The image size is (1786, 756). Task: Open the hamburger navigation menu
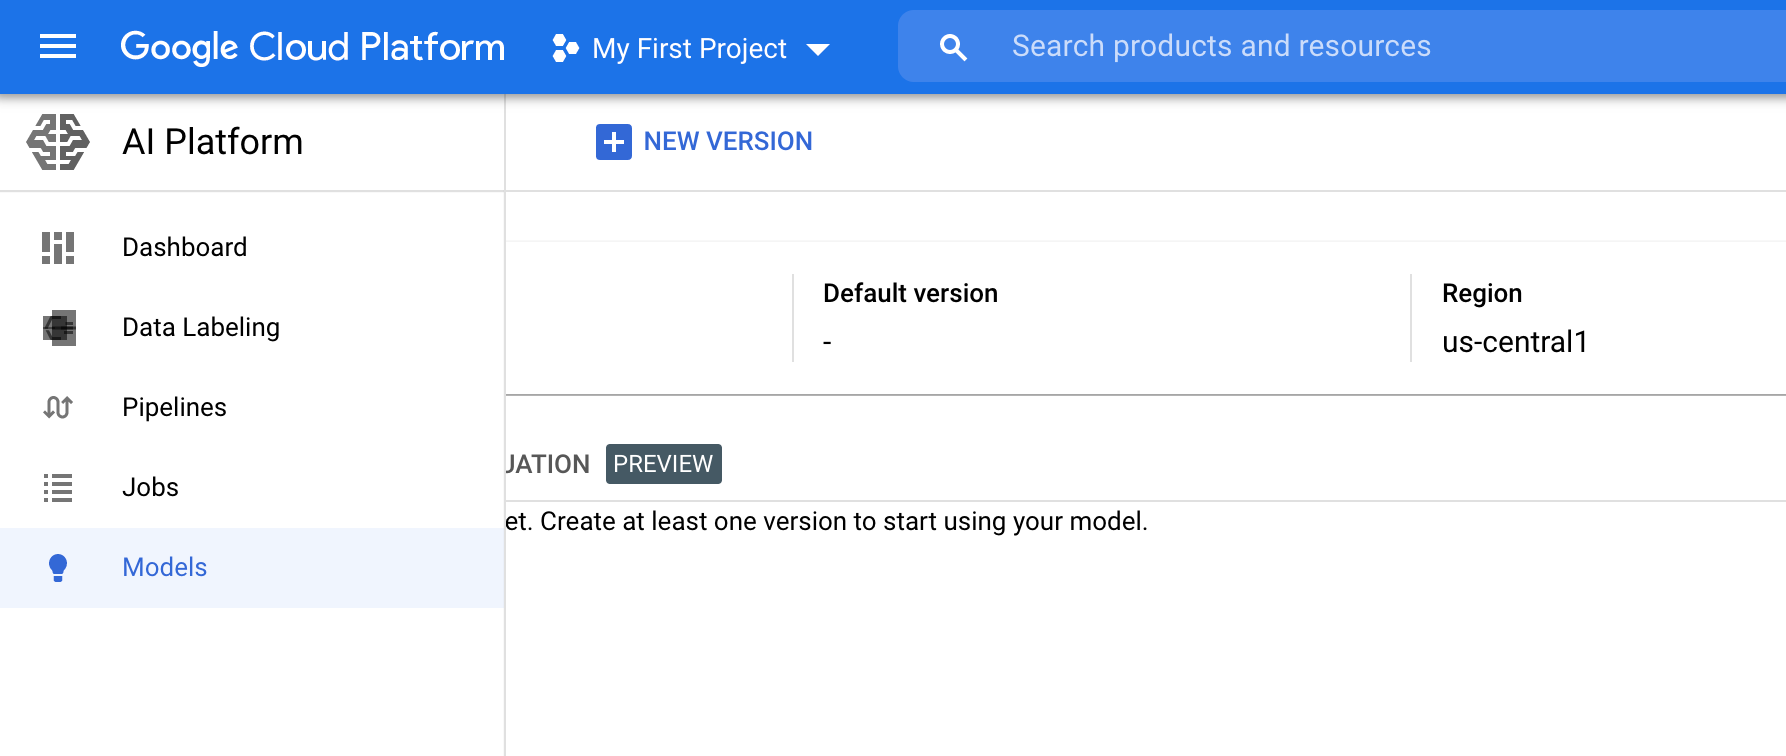tap(58, 47)
